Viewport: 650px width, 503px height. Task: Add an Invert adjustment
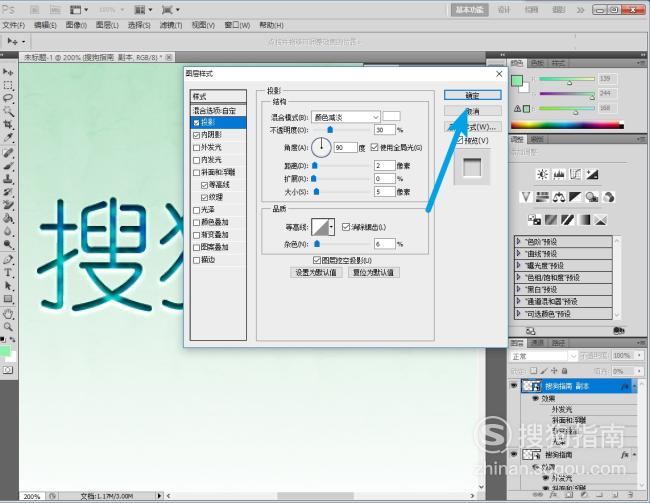(x=534, y=219)
